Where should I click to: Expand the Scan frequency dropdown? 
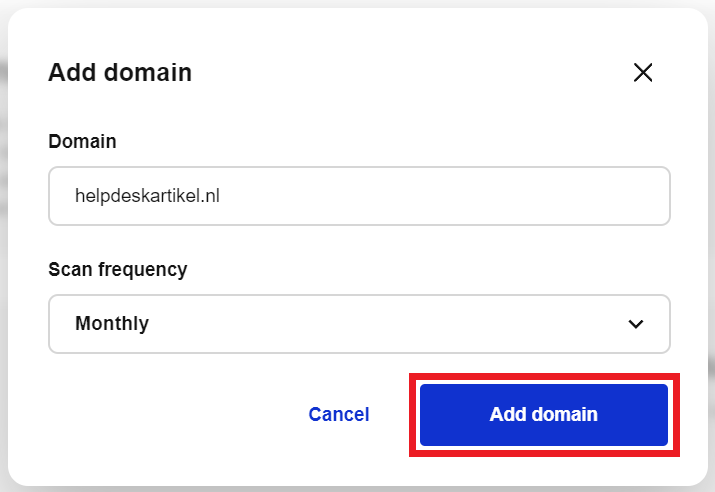359,324
